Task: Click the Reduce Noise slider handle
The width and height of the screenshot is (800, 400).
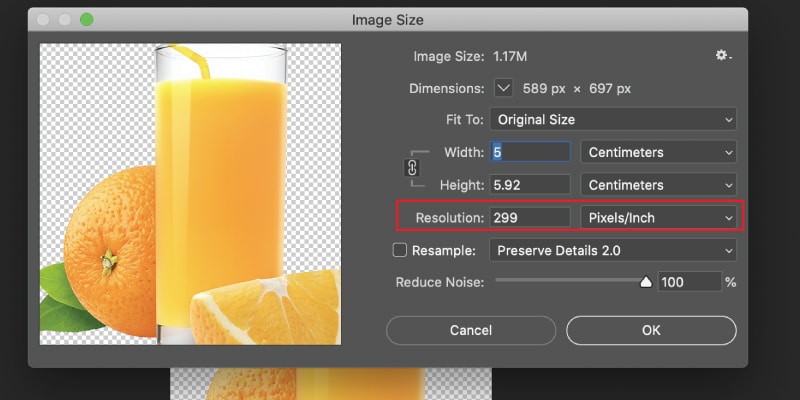Action: 646,283
